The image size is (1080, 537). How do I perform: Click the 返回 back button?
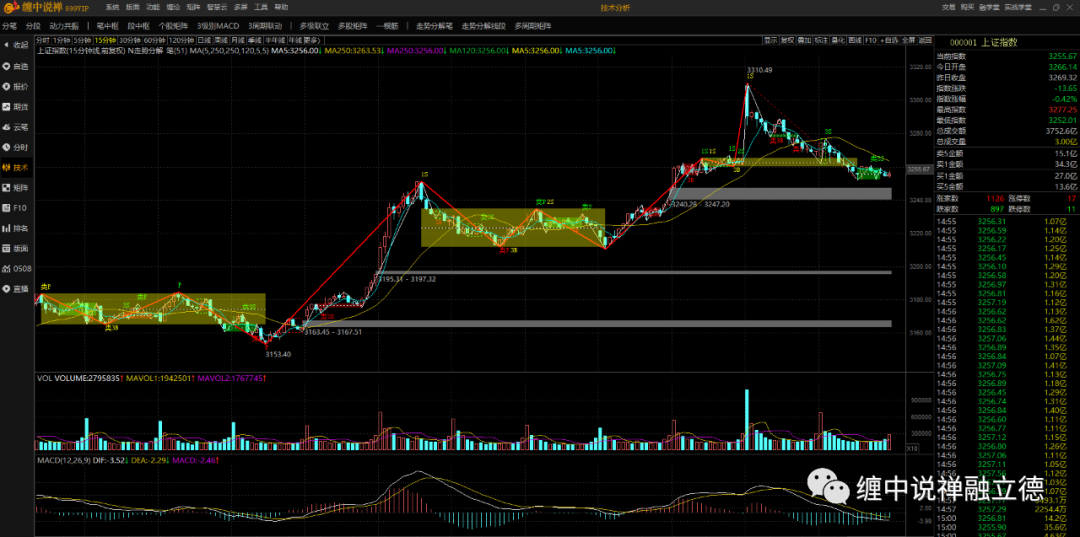point(926,40)
